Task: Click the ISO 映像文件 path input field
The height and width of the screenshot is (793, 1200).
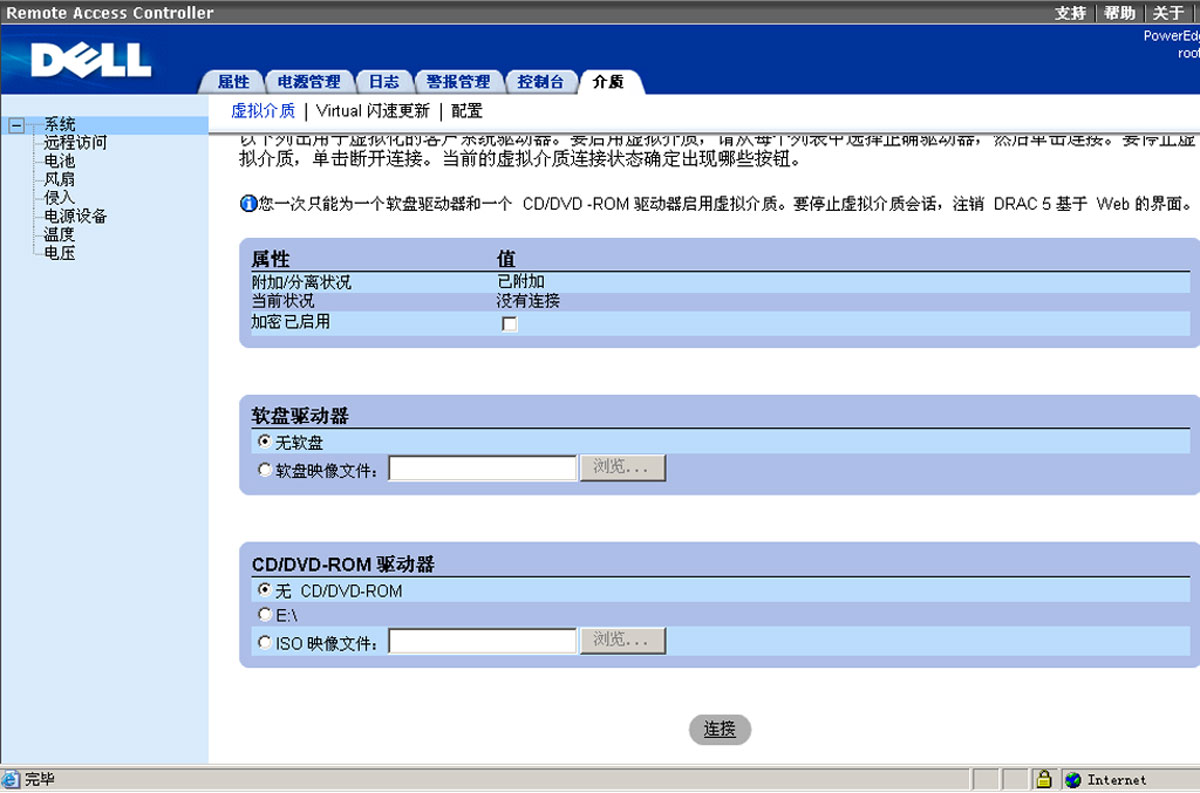Action: point(483,641)
